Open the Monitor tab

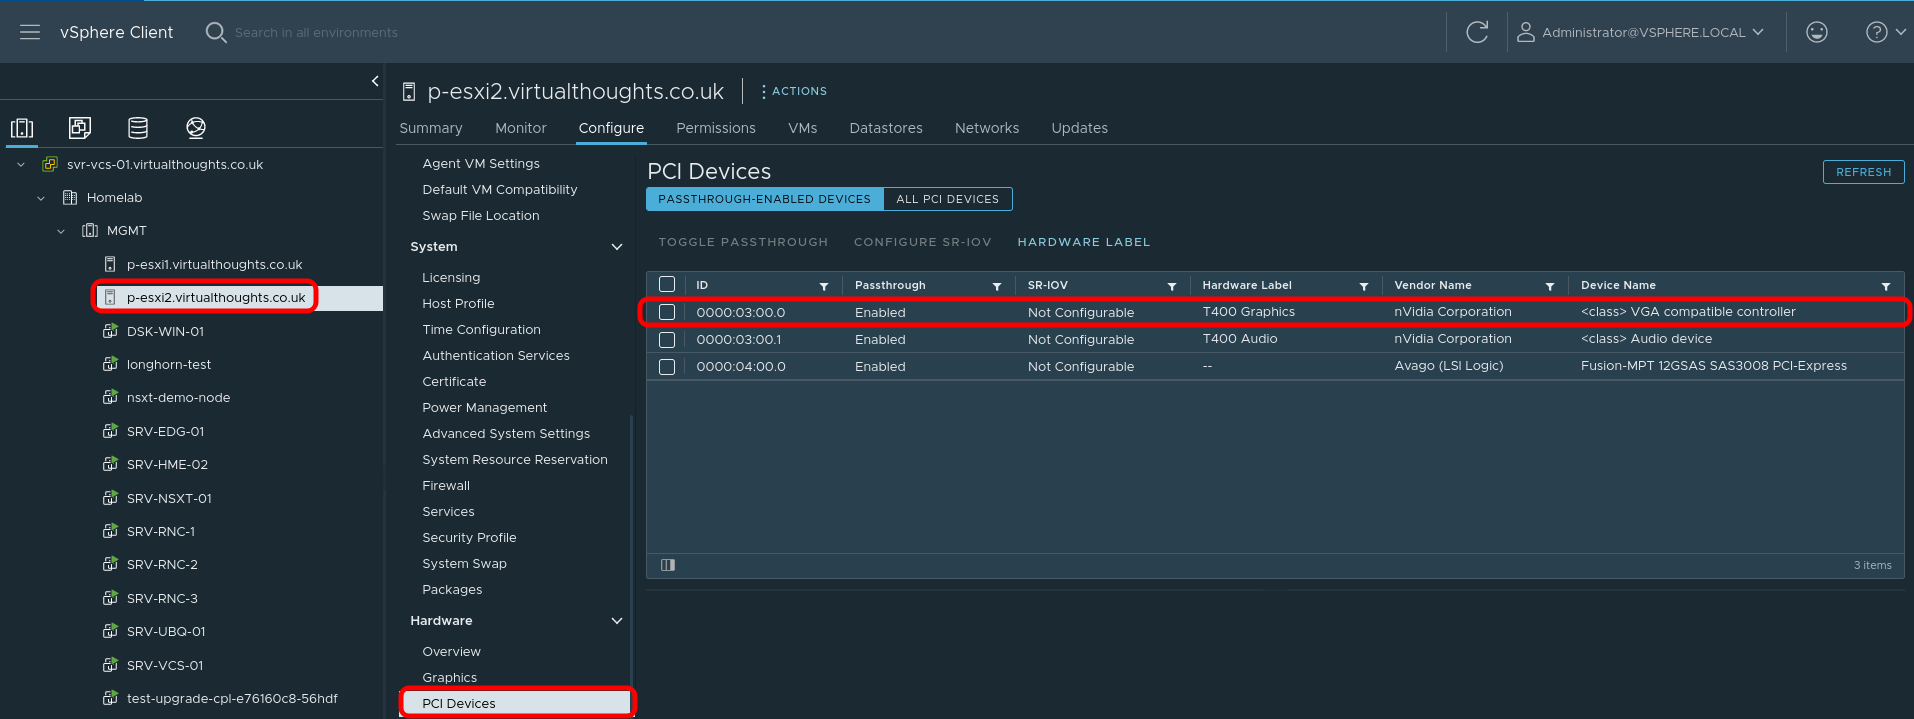[521, 128]
